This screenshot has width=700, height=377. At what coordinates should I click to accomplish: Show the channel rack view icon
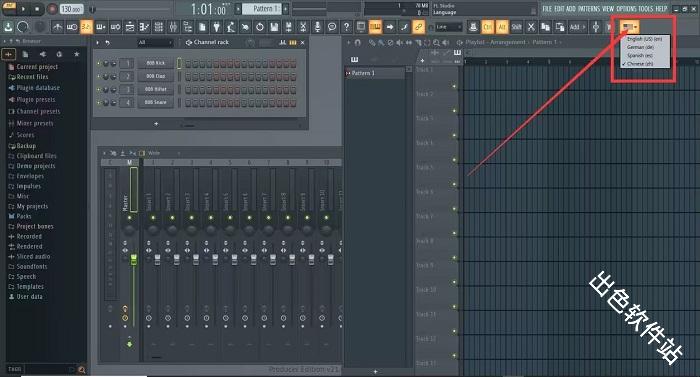158,27
